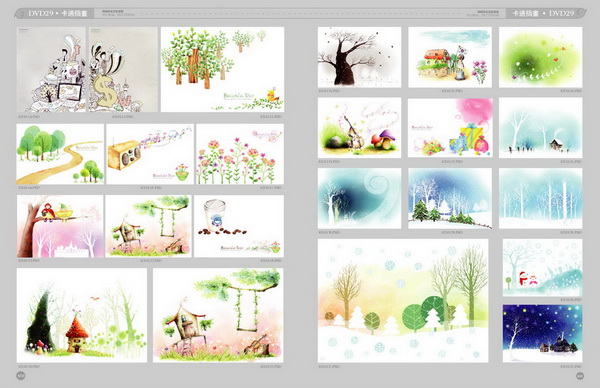
Task: Open the starry night sky snowy cabin image
Action: tap(543, 333)
